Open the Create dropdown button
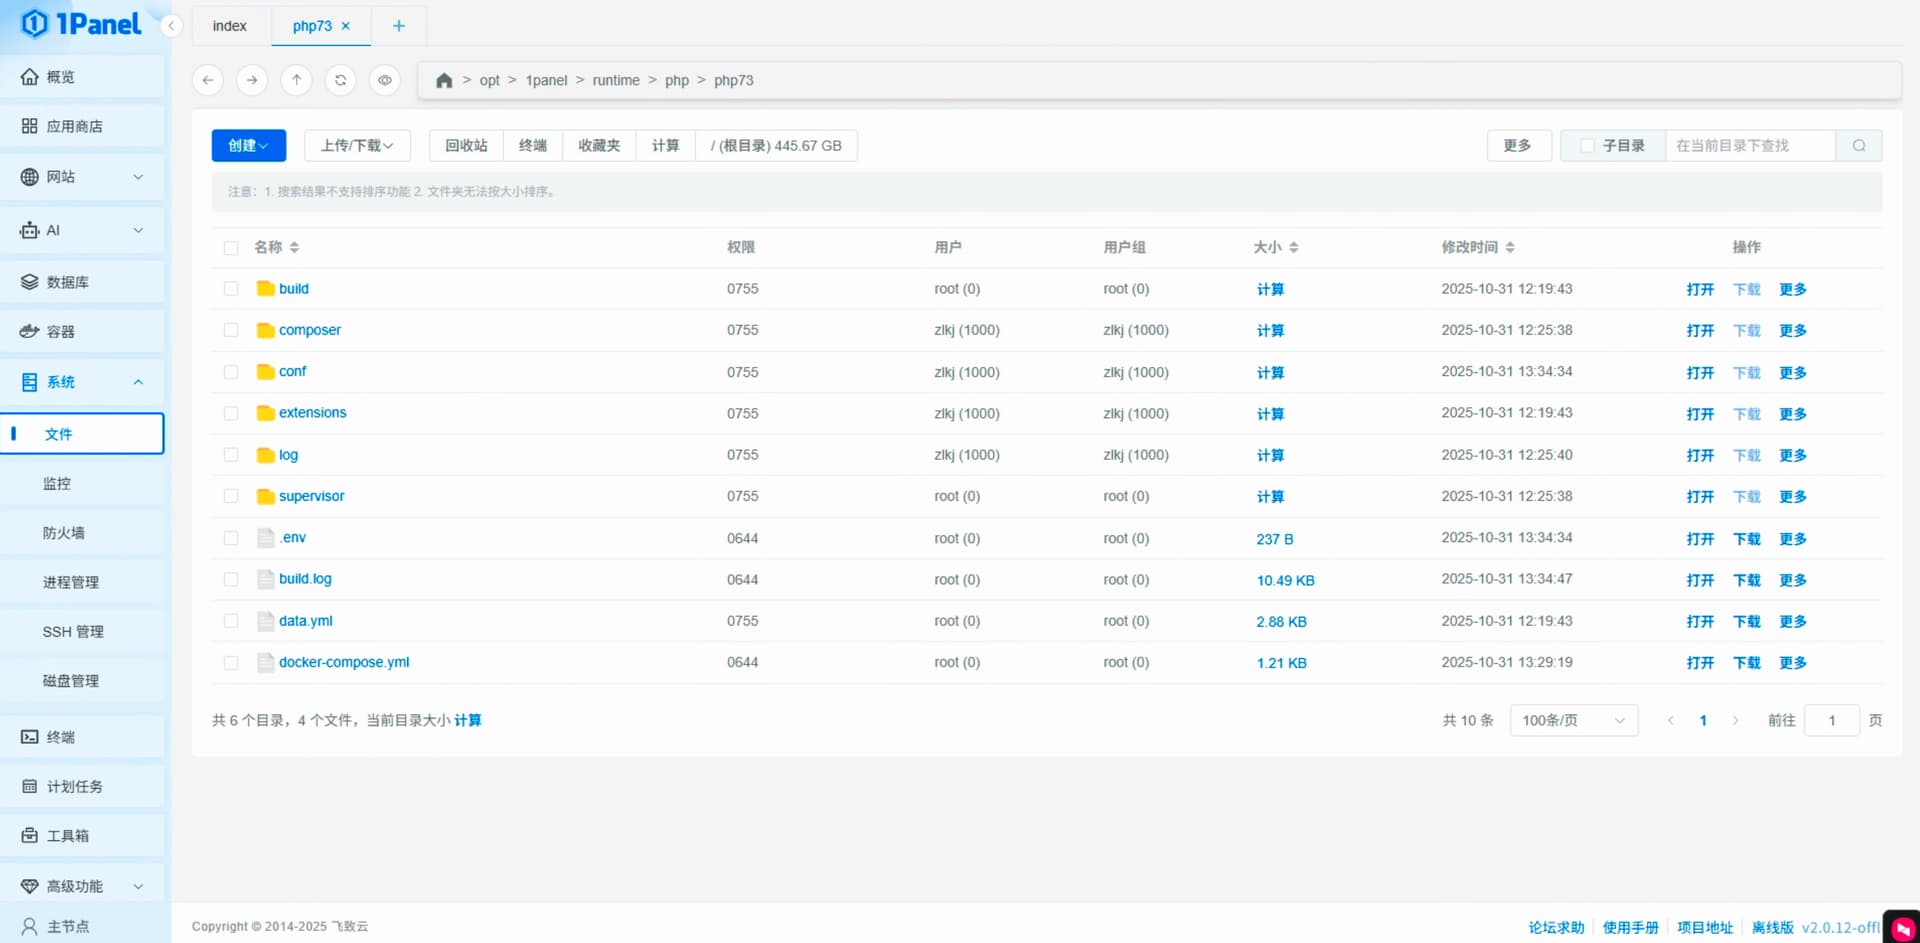 (x=248, y=146)
